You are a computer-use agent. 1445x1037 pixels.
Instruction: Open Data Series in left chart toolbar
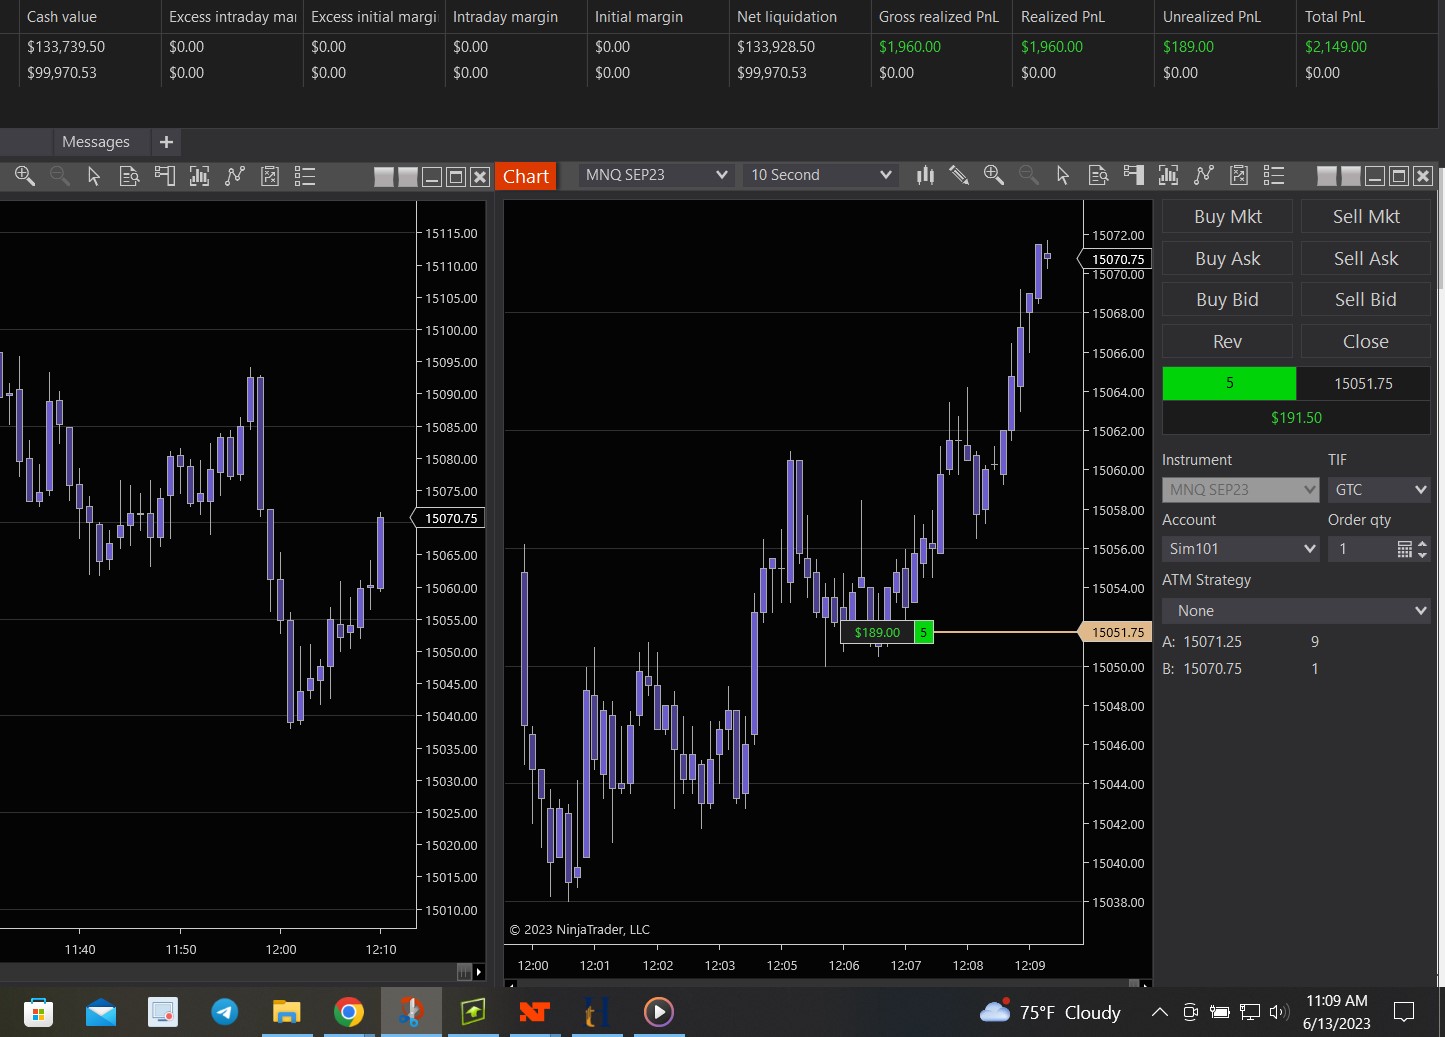[x=129, y=177]
